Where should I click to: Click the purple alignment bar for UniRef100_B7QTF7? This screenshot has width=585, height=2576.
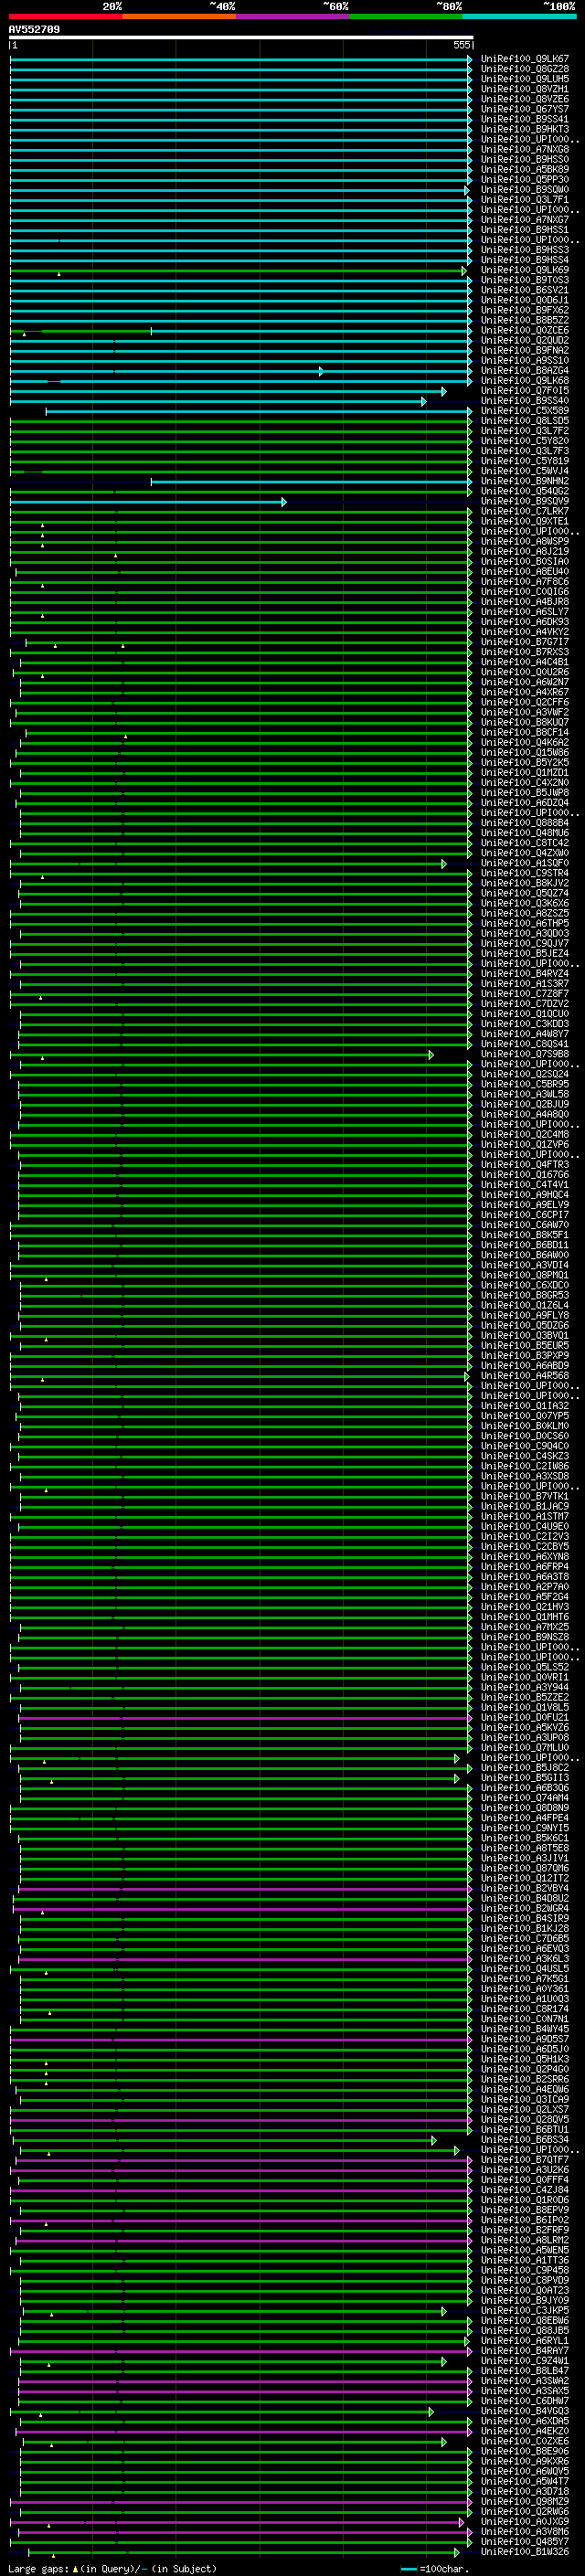click(244, 2160)
